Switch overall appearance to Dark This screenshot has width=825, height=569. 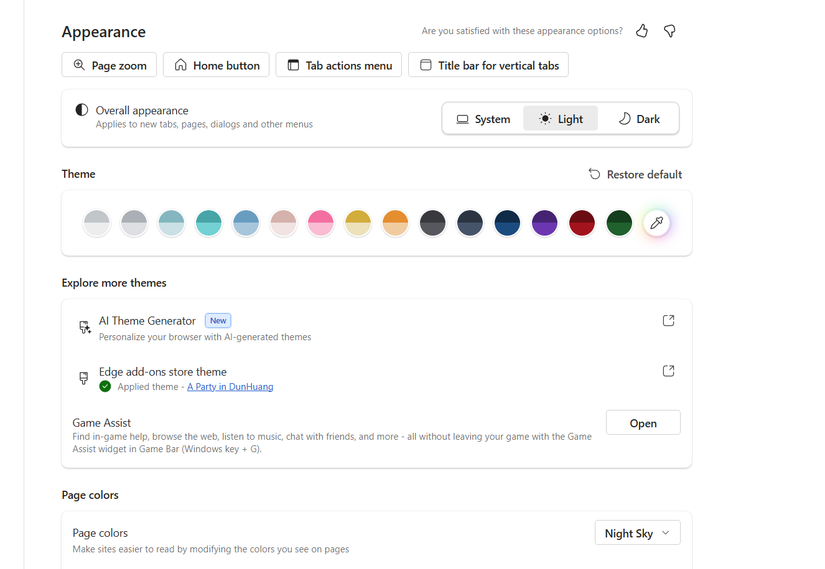pos(638,119)
